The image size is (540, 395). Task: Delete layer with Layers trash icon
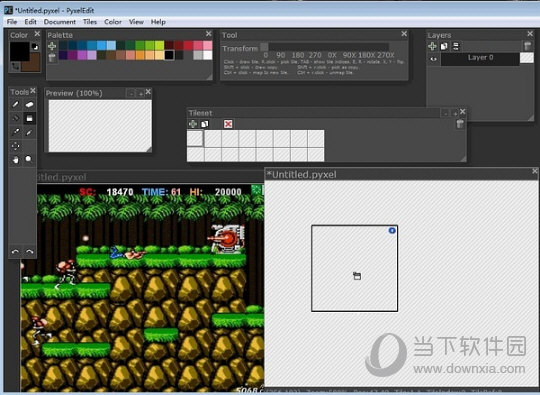coord(527,46)
